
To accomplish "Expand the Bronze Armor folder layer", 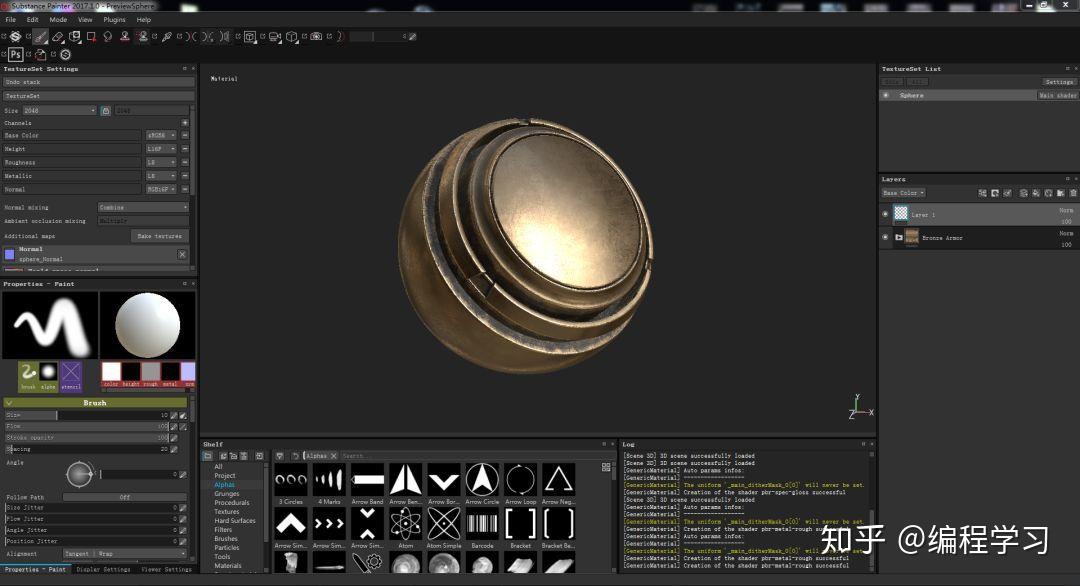I will click(899, 238).
